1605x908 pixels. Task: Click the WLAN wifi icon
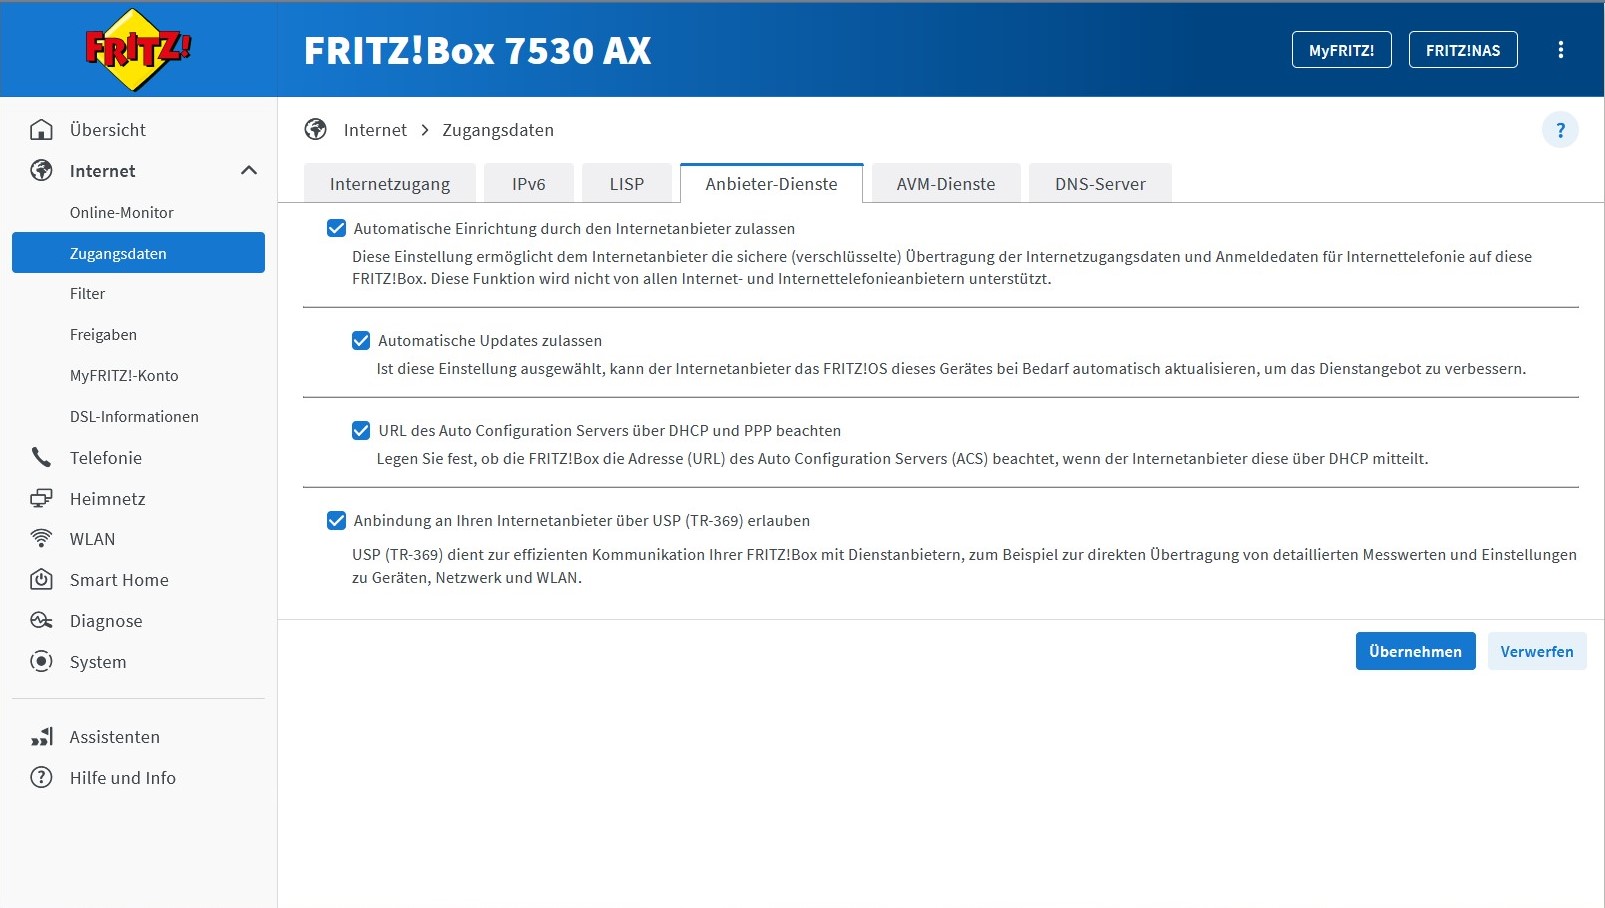pos(41,539)
